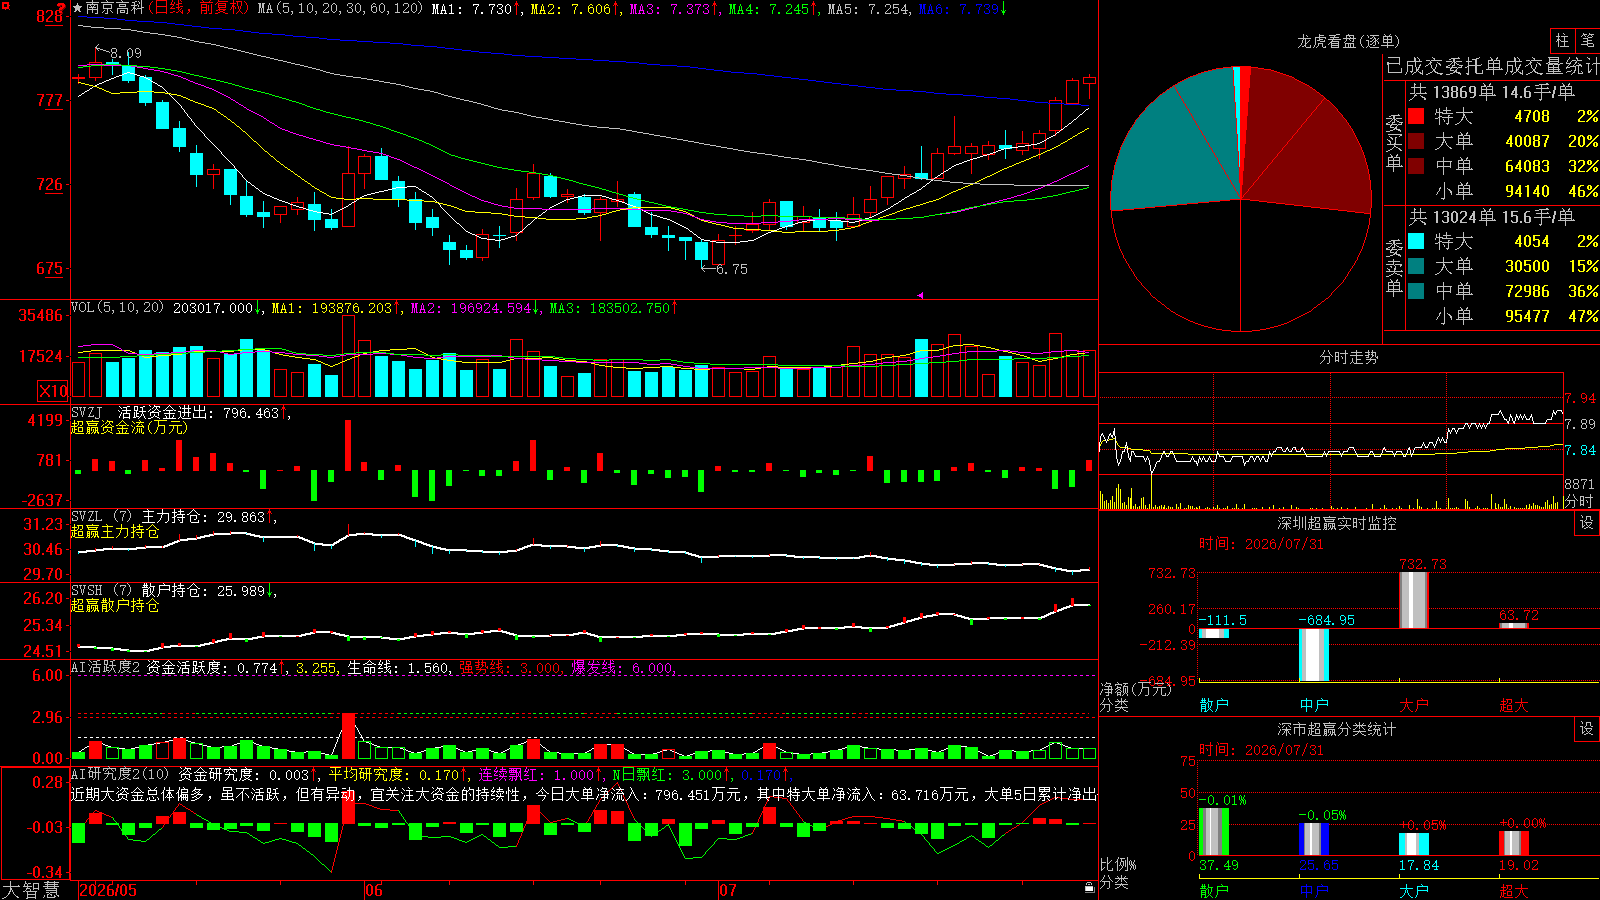The height and width of the screenshot is (900, 1600).
Task: Click the (日线, 前复权) period label
Action: click(x=198, y=8)
